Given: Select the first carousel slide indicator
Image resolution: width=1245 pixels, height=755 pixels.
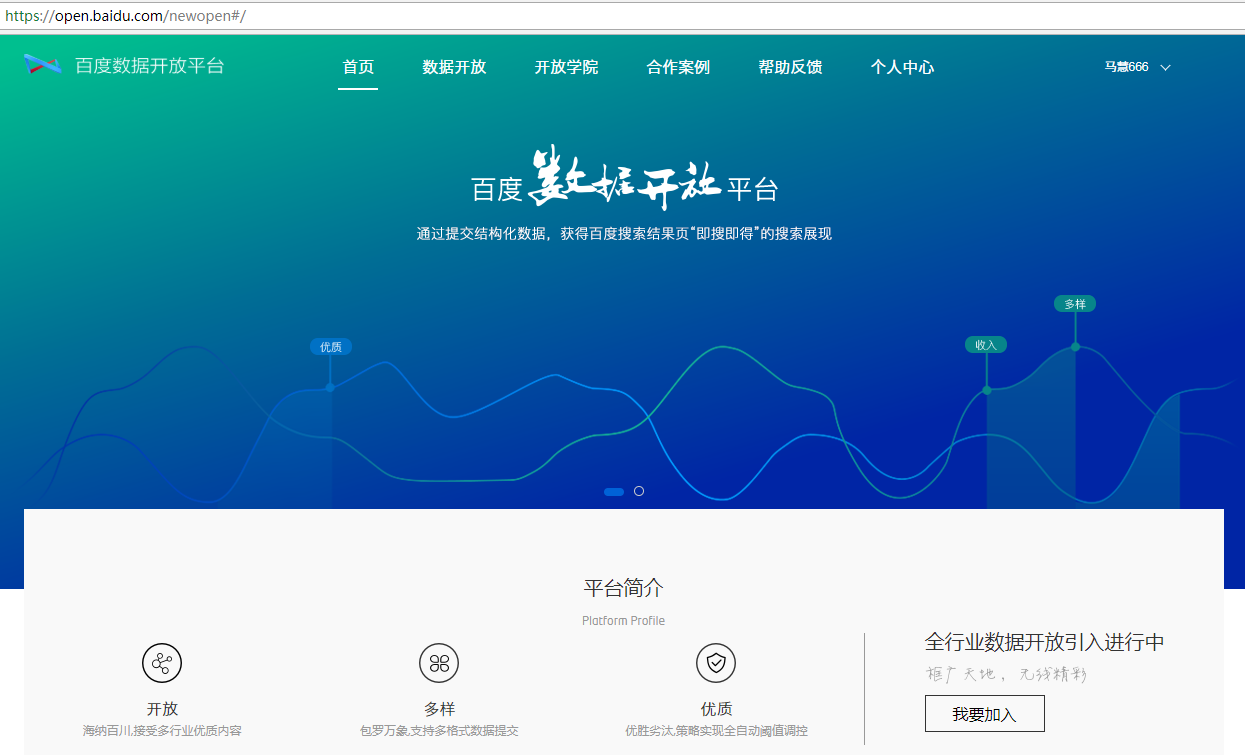Looking at the screenshot, I should coord(614,491).
